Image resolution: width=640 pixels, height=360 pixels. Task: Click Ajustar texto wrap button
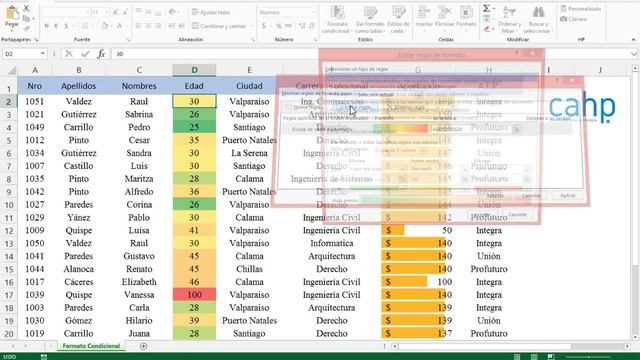click(x=211, y=13)
